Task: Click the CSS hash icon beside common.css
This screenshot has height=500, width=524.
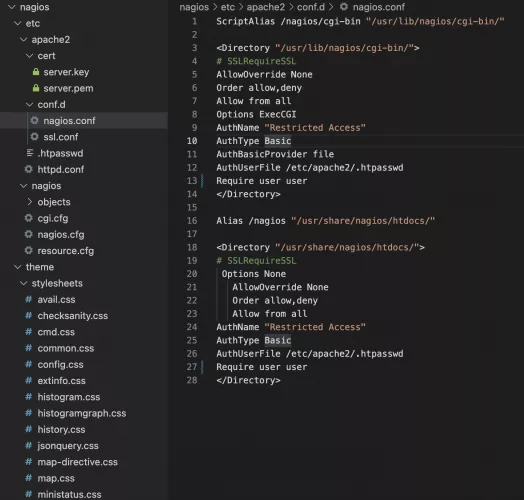Action: click(29, 348)
